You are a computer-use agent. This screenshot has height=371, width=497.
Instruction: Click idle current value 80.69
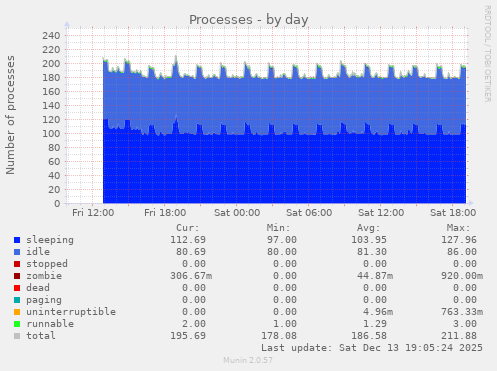click(x=191, y=252)
